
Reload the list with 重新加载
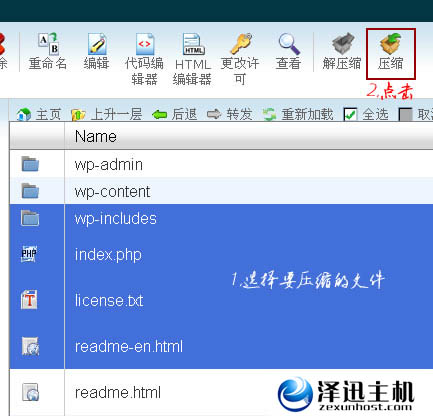[298, 115]
